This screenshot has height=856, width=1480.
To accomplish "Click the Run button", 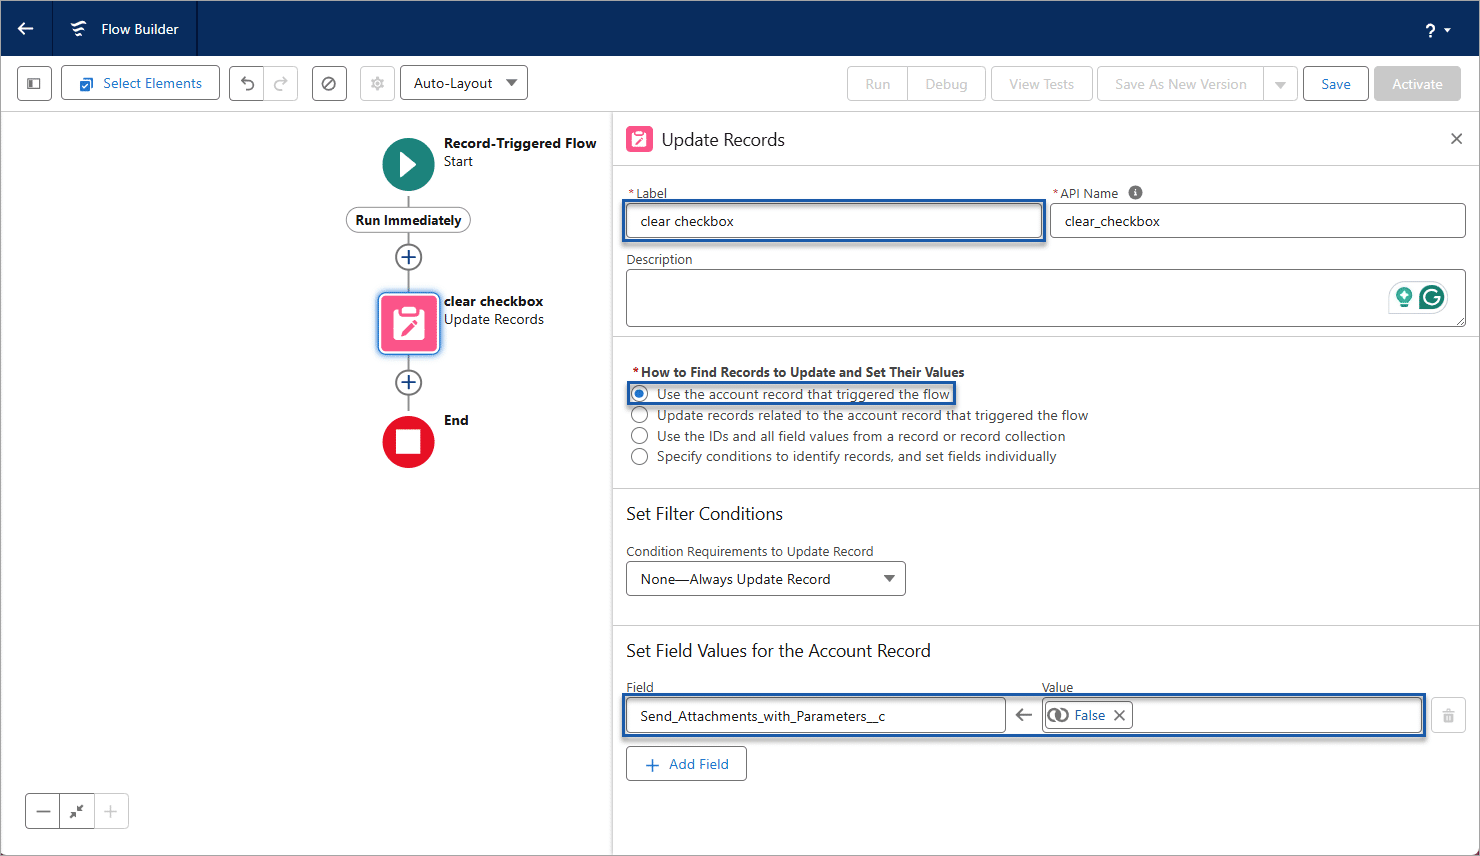I will point(878,84).
